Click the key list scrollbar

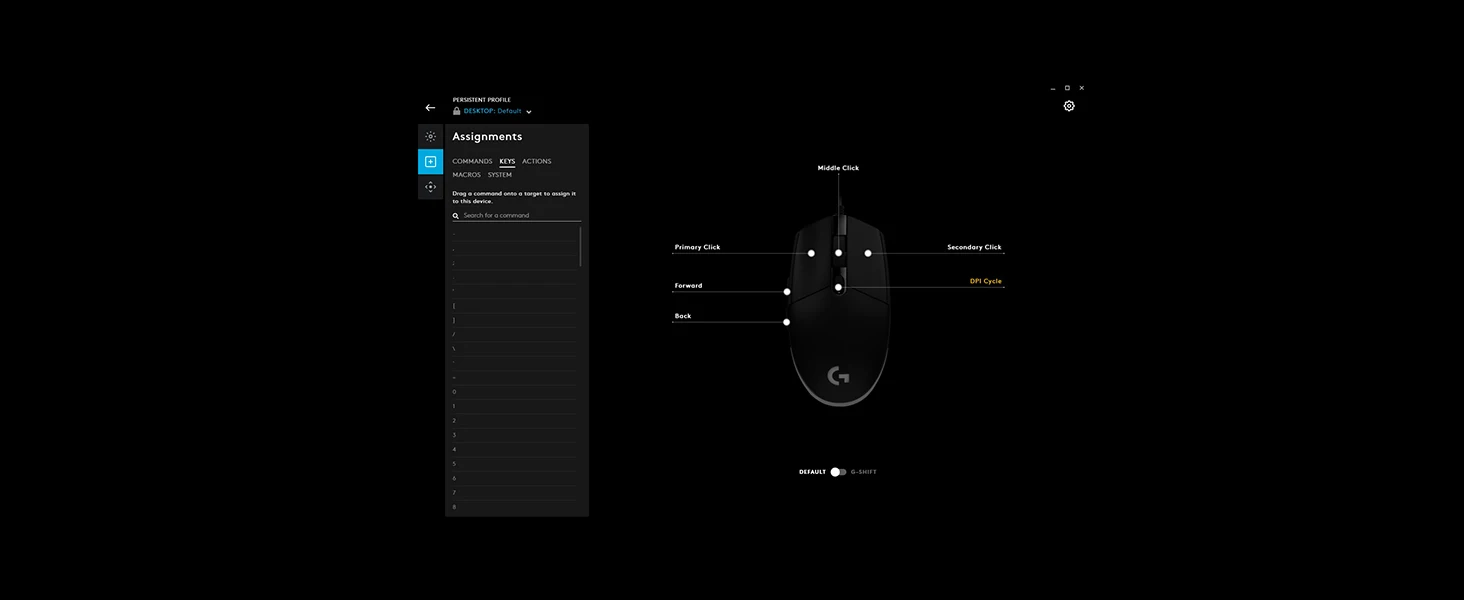[580, 246]
